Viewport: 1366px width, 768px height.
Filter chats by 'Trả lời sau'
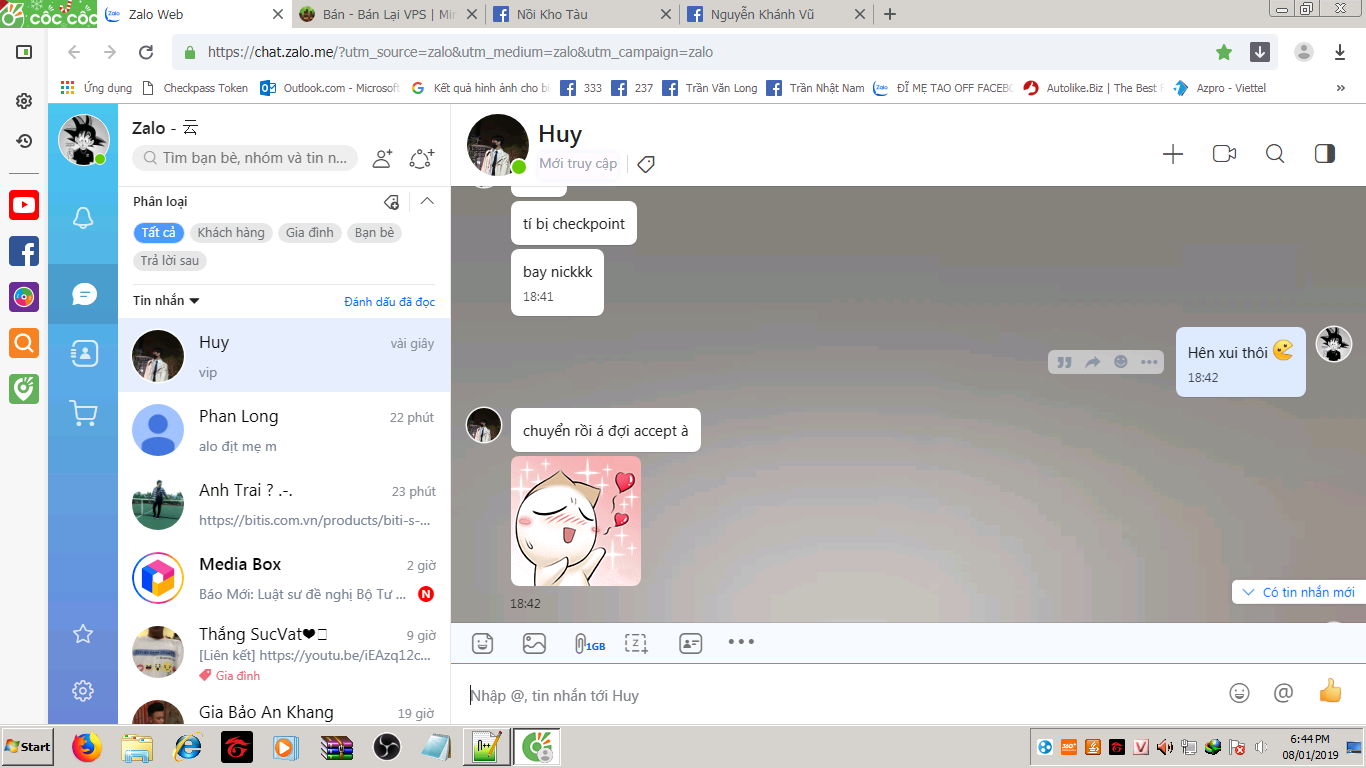[x=170, y=261]
